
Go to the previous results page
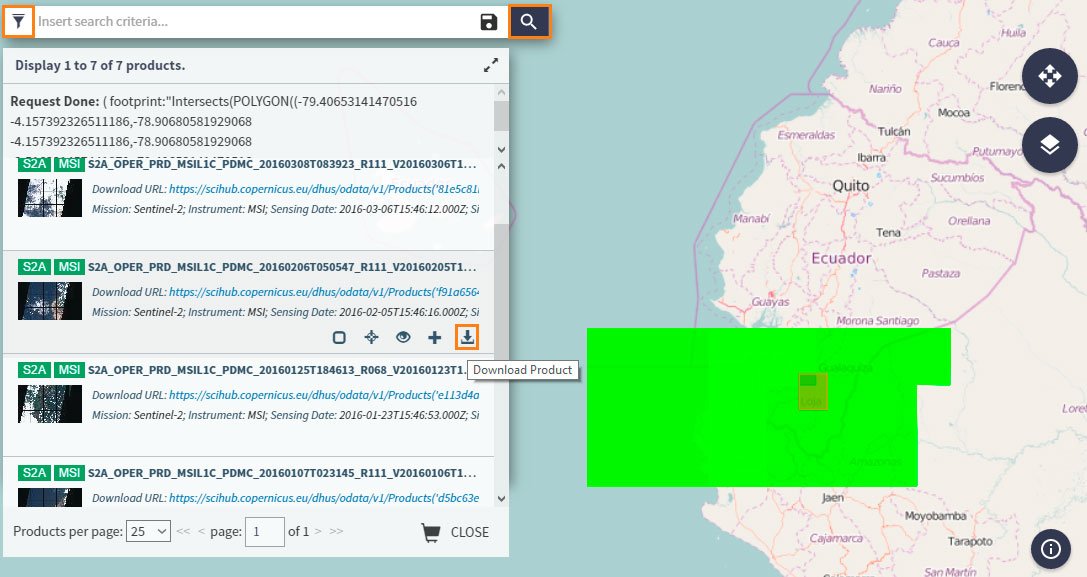pyautogui.click(x=202, y=531)
